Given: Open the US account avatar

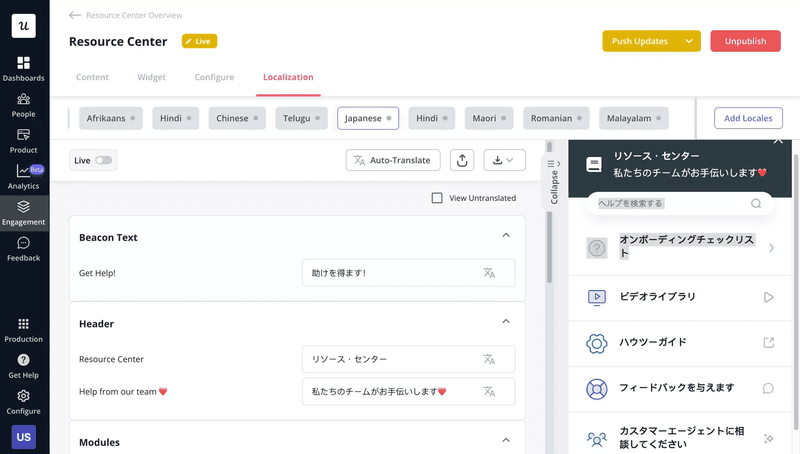Looking at the screenshot, I should coord(23,437).
